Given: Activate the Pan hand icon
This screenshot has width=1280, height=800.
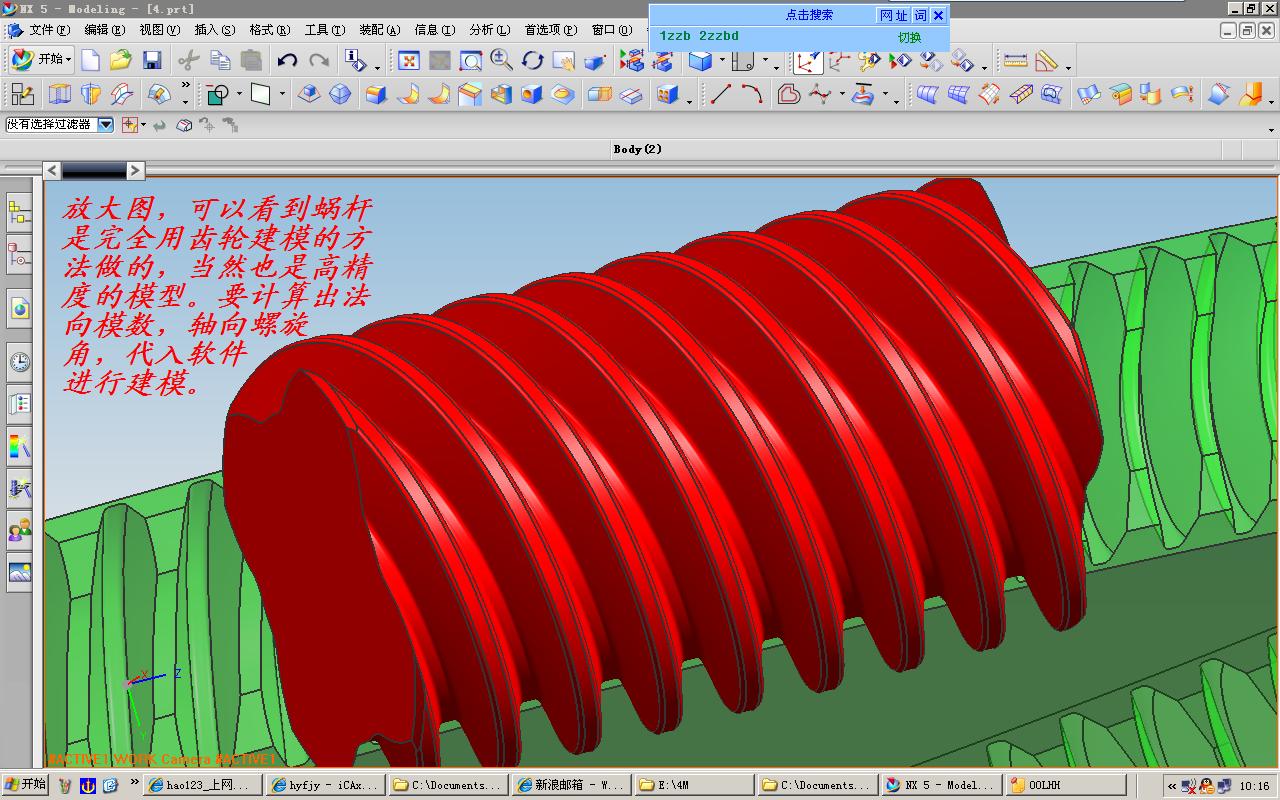Looking at the screenshot, I should [x=563, y=61].
